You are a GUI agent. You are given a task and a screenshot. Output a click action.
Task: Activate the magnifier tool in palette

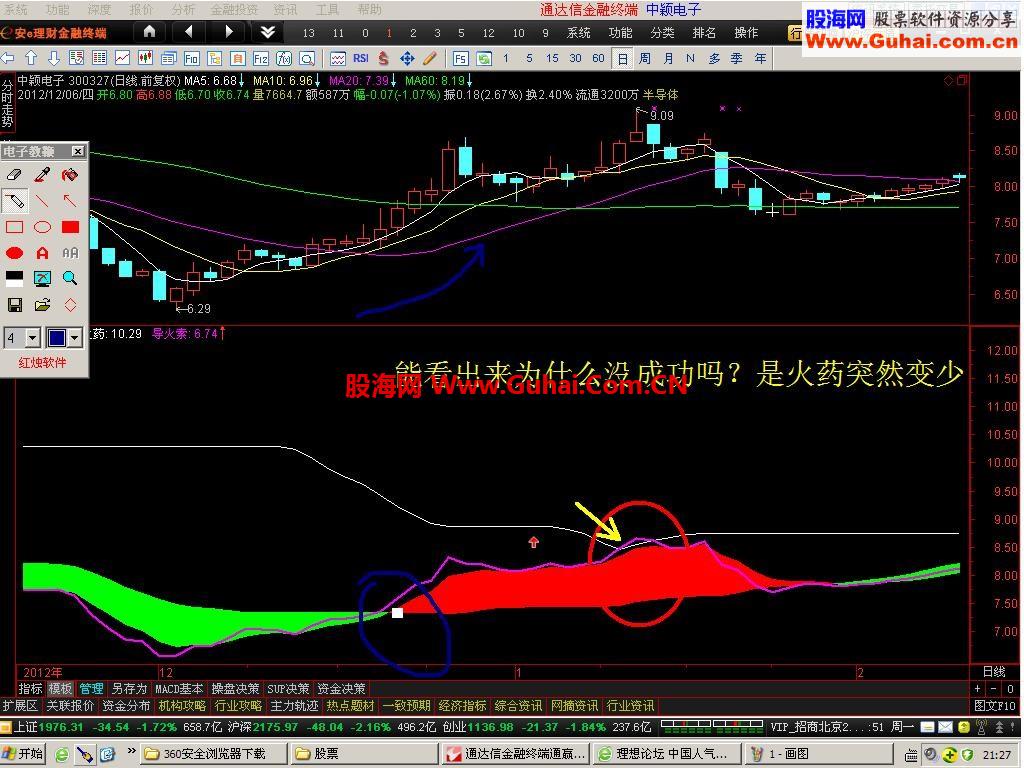[x=70, y=279]
